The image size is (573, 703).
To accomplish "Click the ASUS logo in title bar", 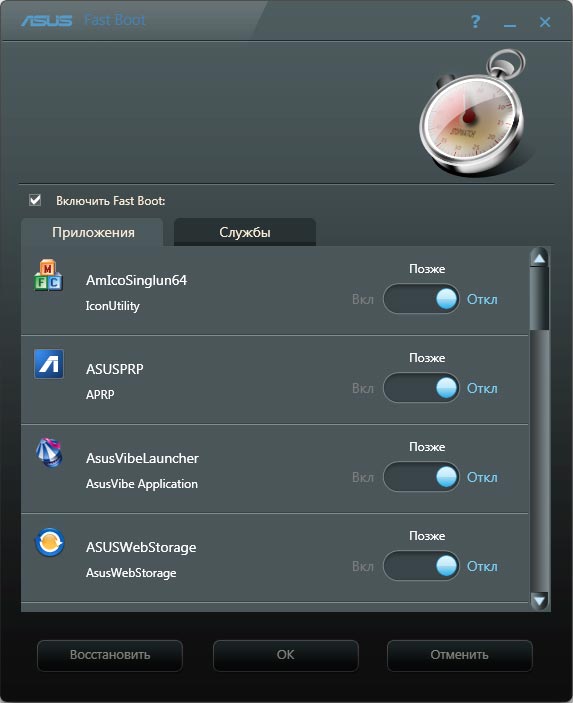I will click(47, 21).
